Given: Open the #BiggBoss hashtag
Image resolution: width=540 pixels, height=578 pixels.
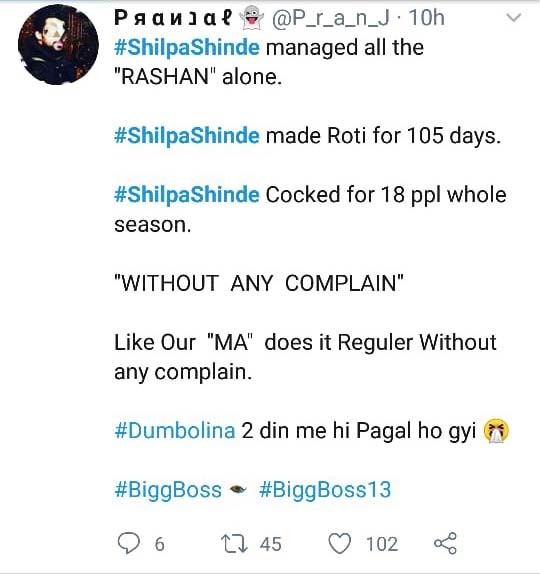Looking at the screenshot, I should pos(168,490).
